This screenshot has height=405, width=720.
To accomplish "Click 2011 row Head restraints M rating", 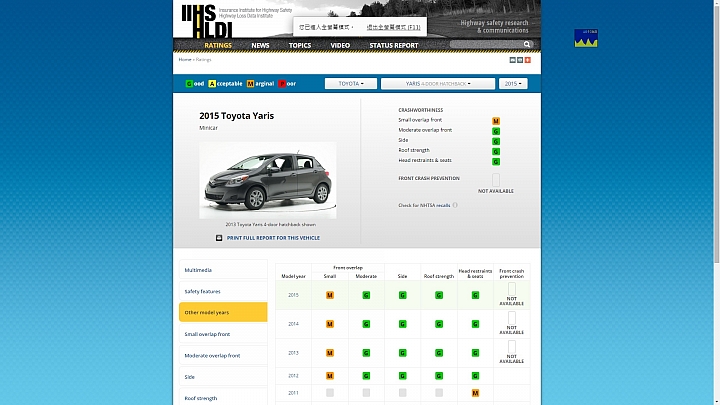I will coord(475,393).
